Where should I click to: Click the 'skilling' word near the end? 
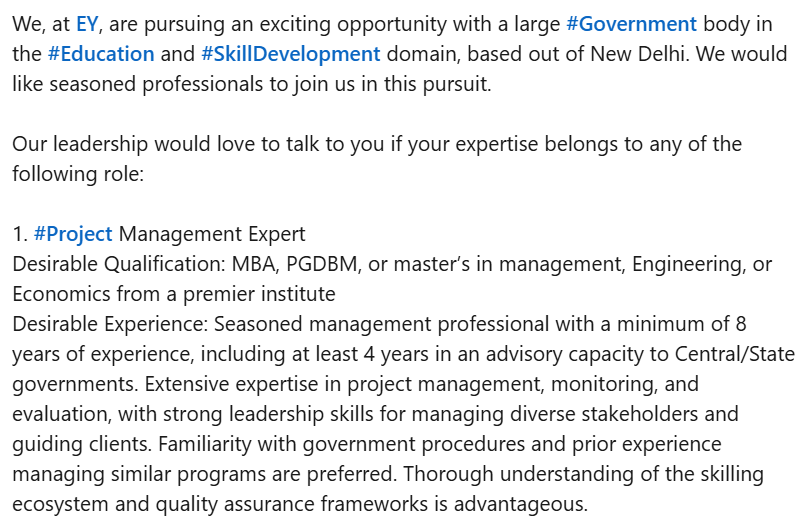pyautogui.click(x=732, y=474)
